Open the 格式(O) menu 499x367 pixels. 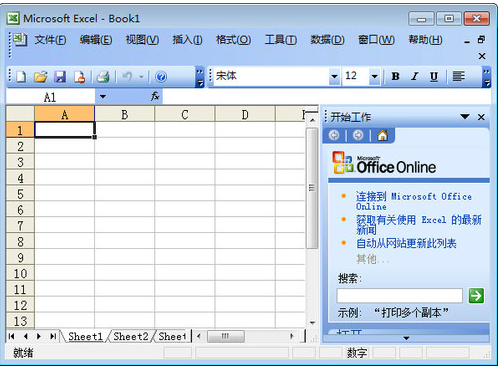tap(233, 40)
